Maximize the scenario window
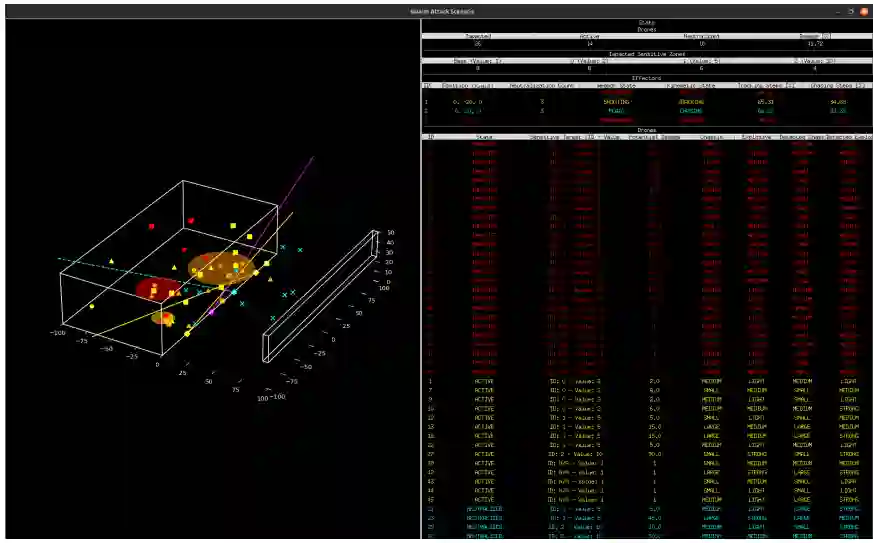873x543 pixels. (x=851, y=11)
